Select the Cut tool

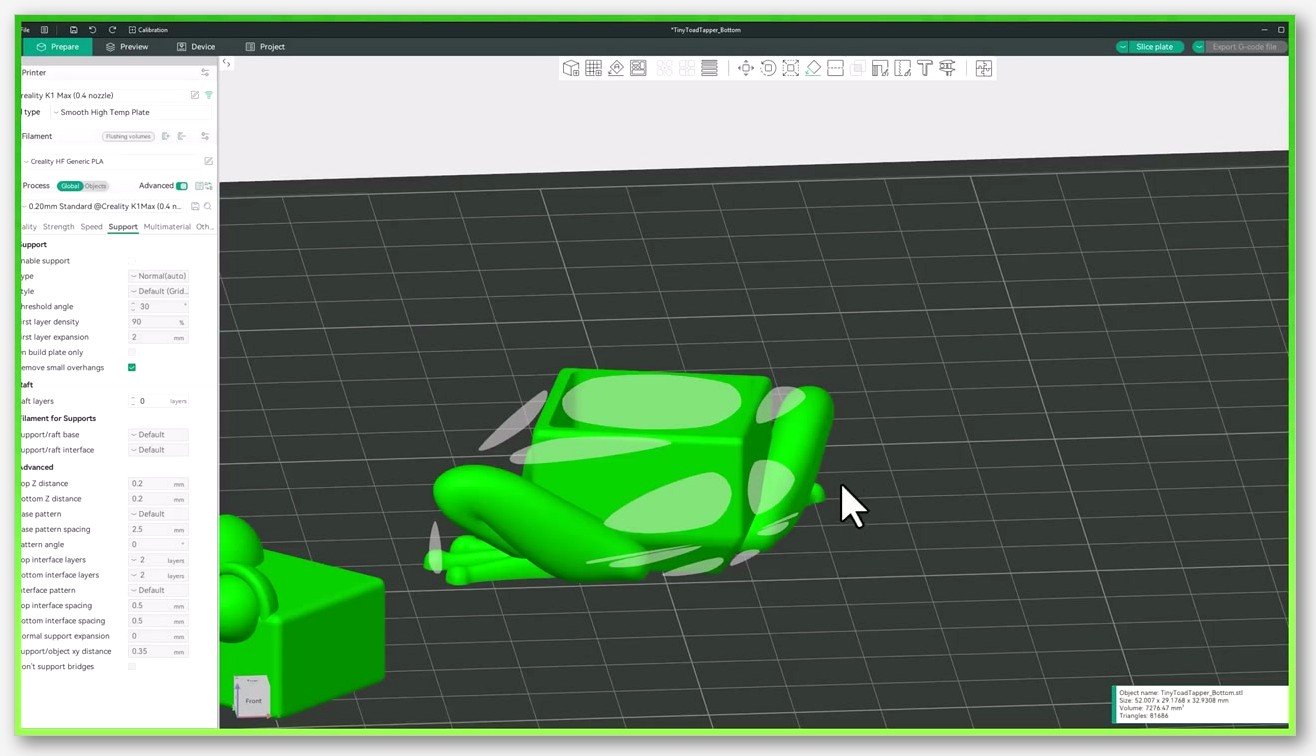pos(835,68)
